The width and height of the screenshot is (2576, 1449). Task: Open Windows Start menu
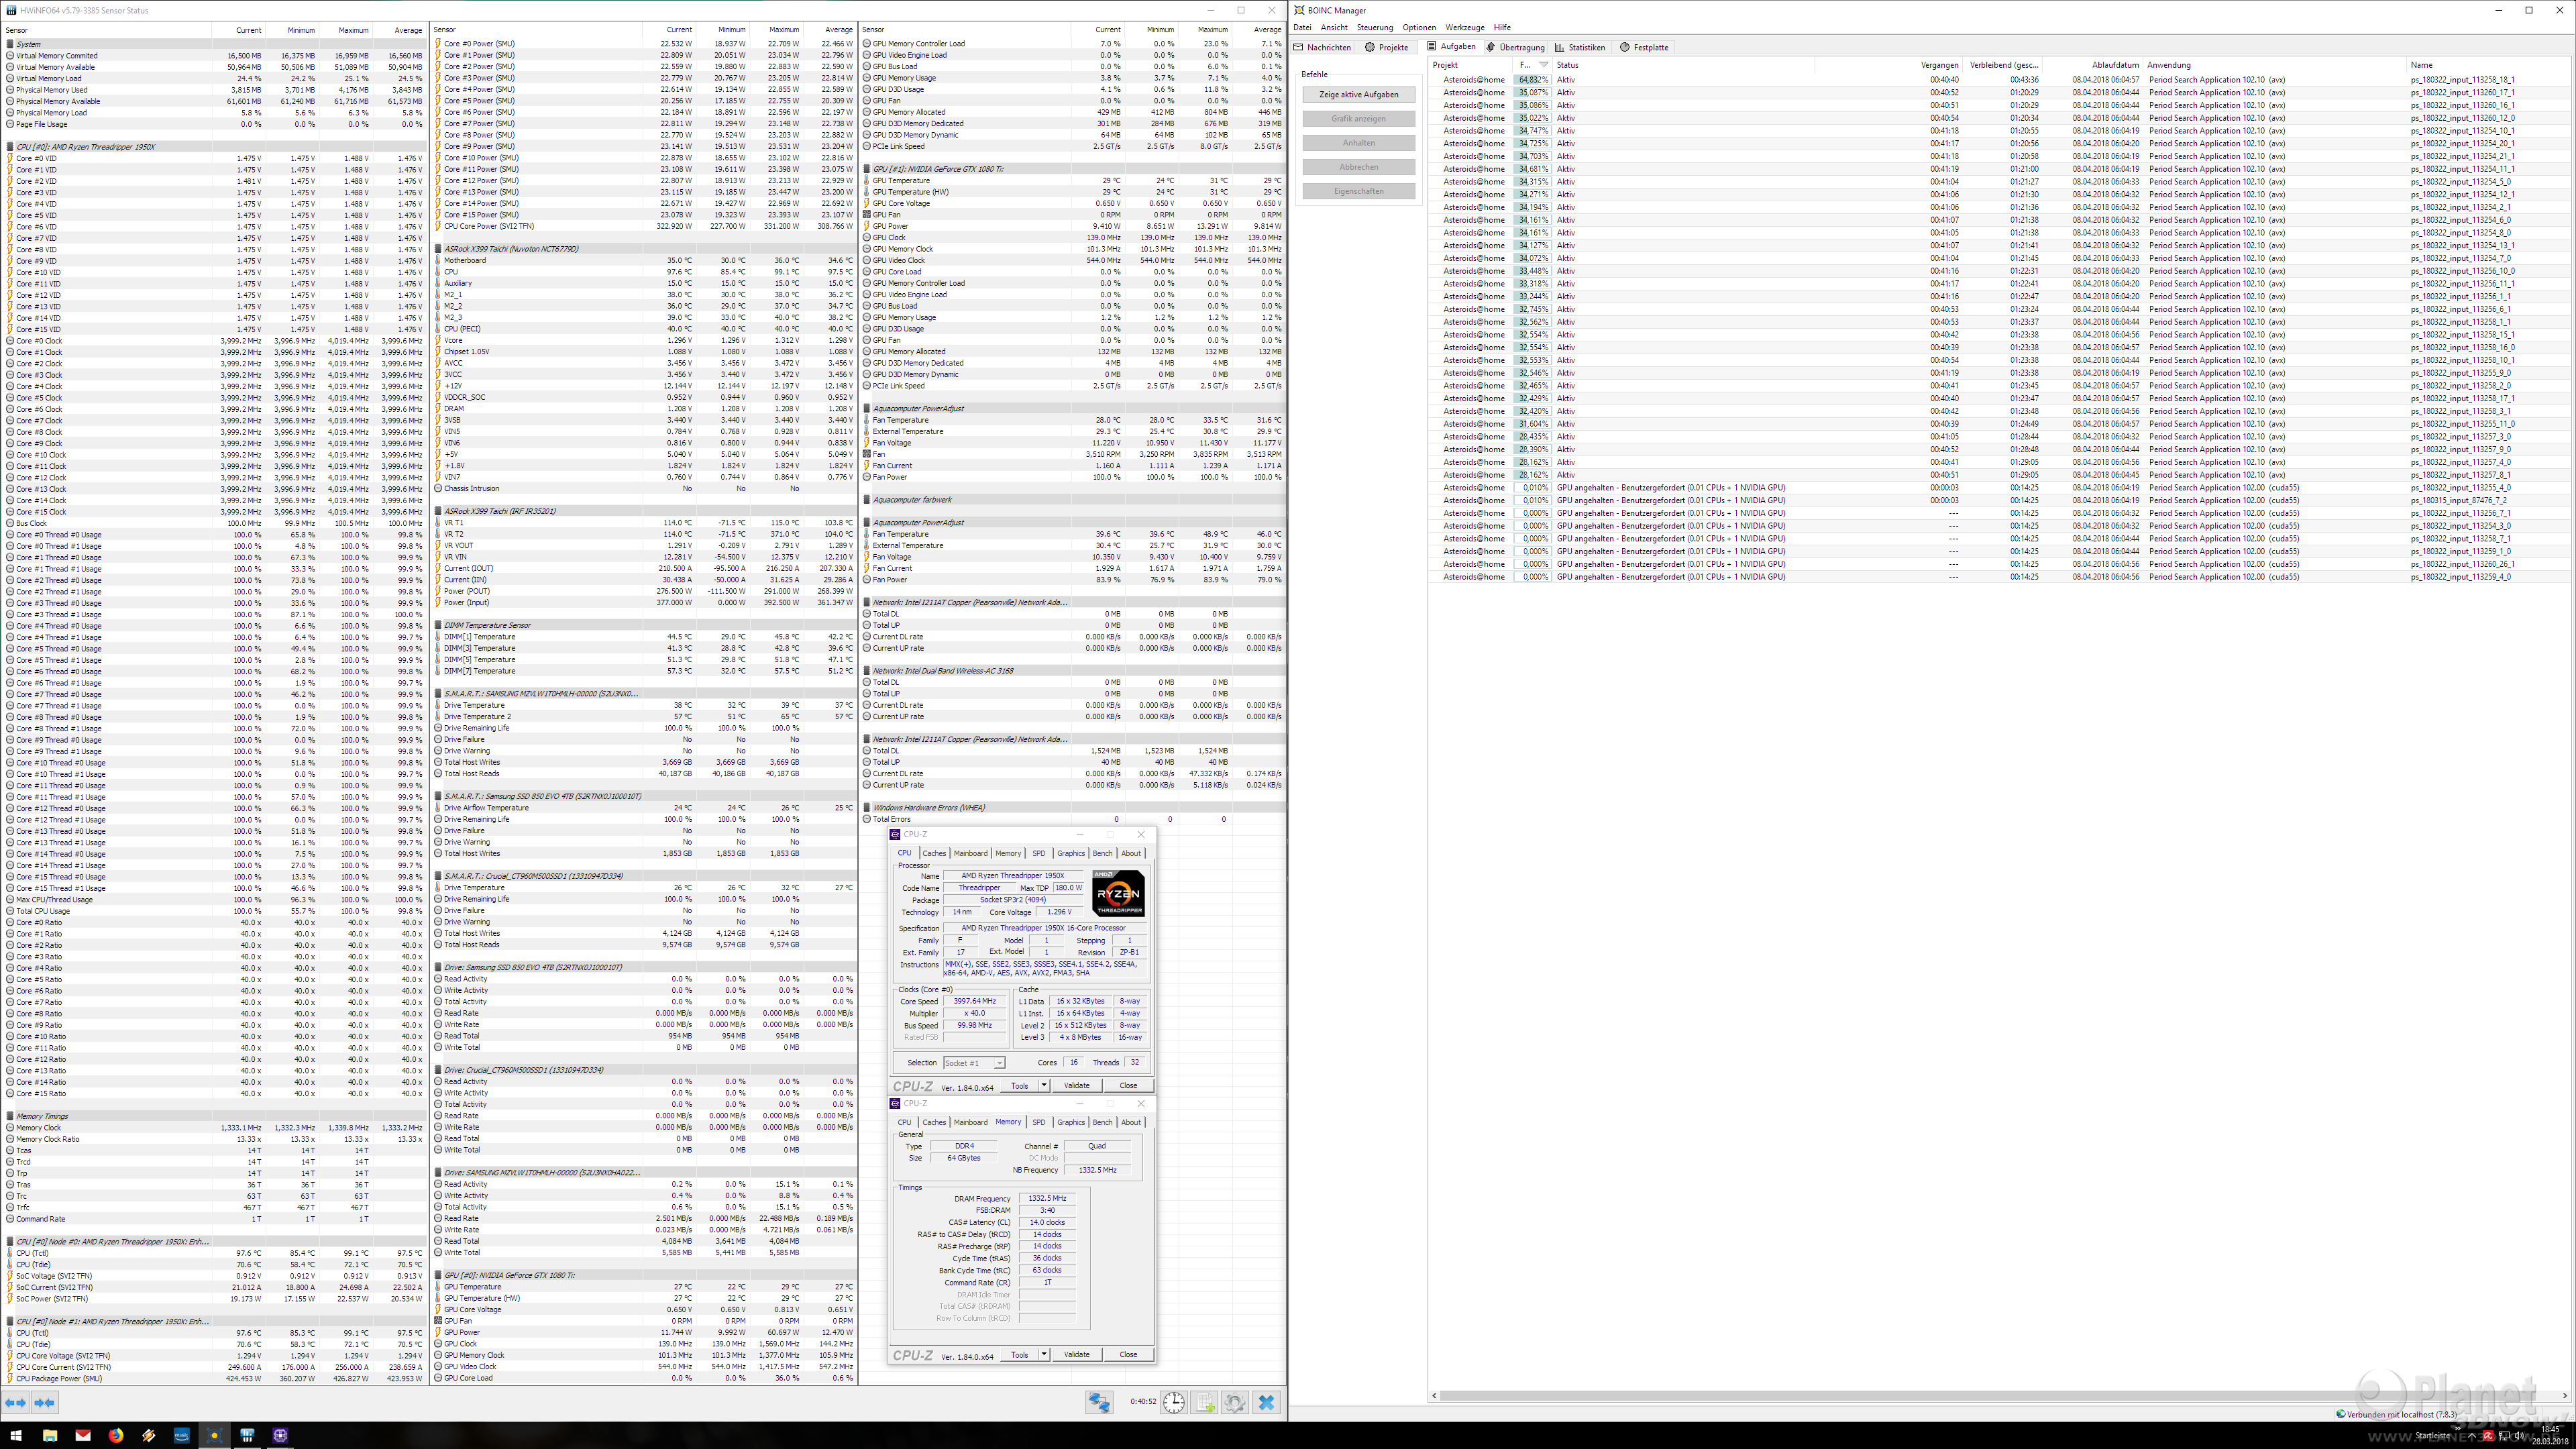click(x=16, y=1435)
